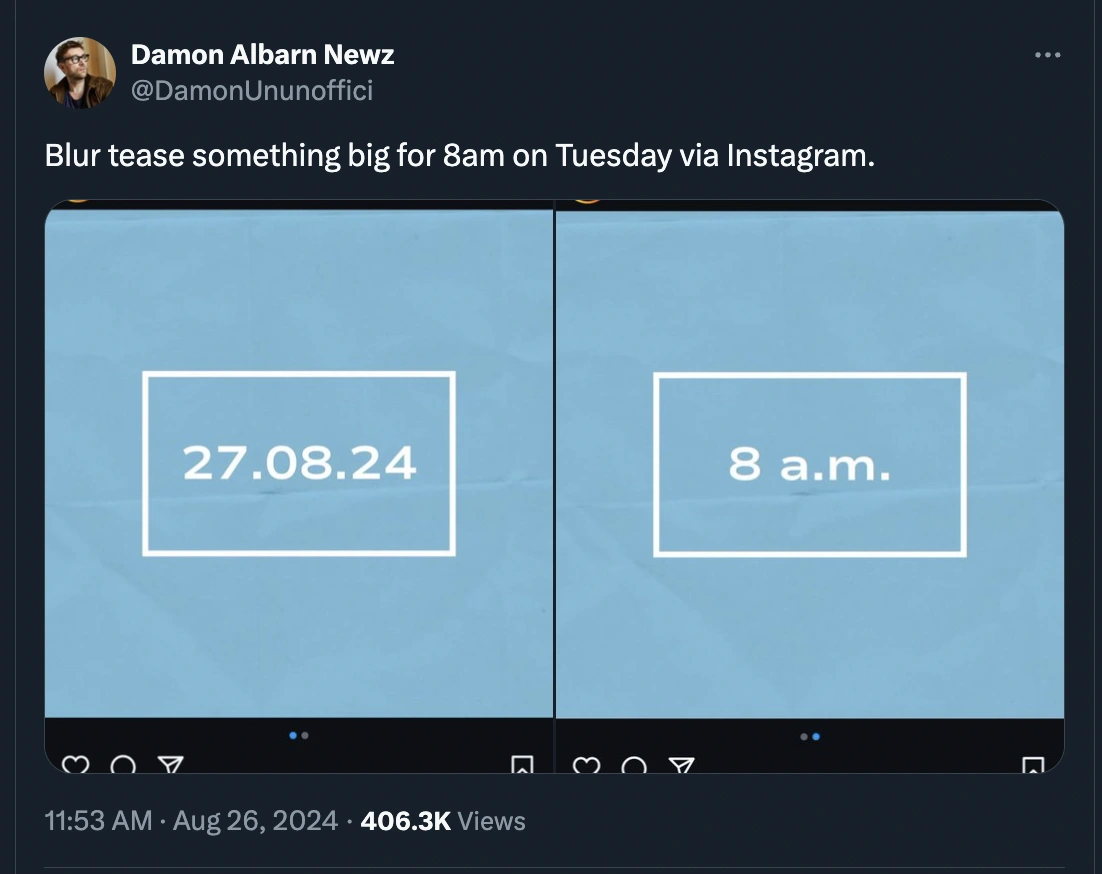Open the tweet's more options menu
The height and width of the screenshot is (874, 1102).
click(x=1047, y=55)
